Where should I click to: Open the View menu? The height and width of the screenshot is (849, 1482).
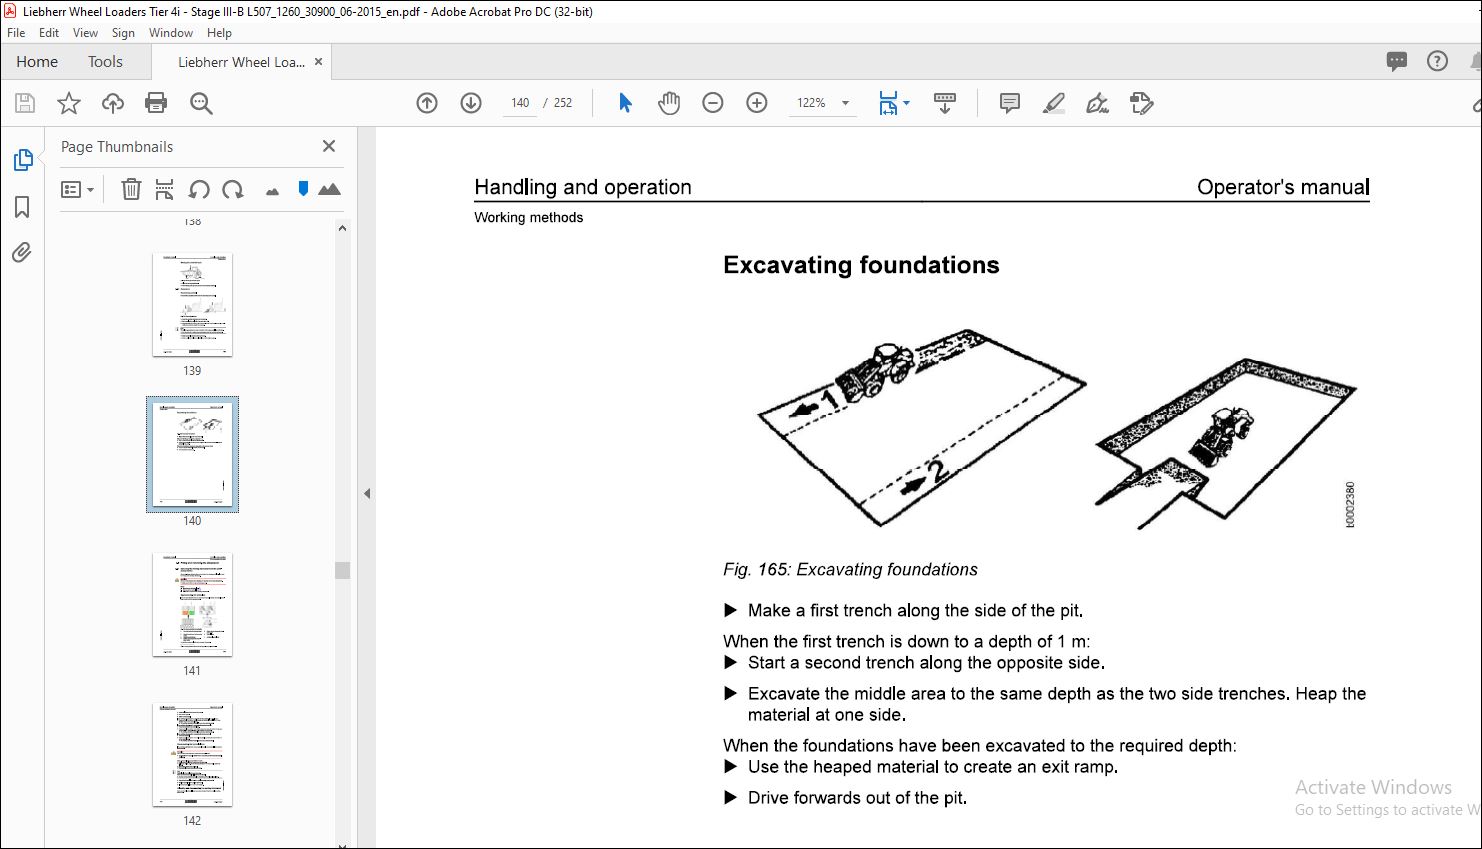86,33
